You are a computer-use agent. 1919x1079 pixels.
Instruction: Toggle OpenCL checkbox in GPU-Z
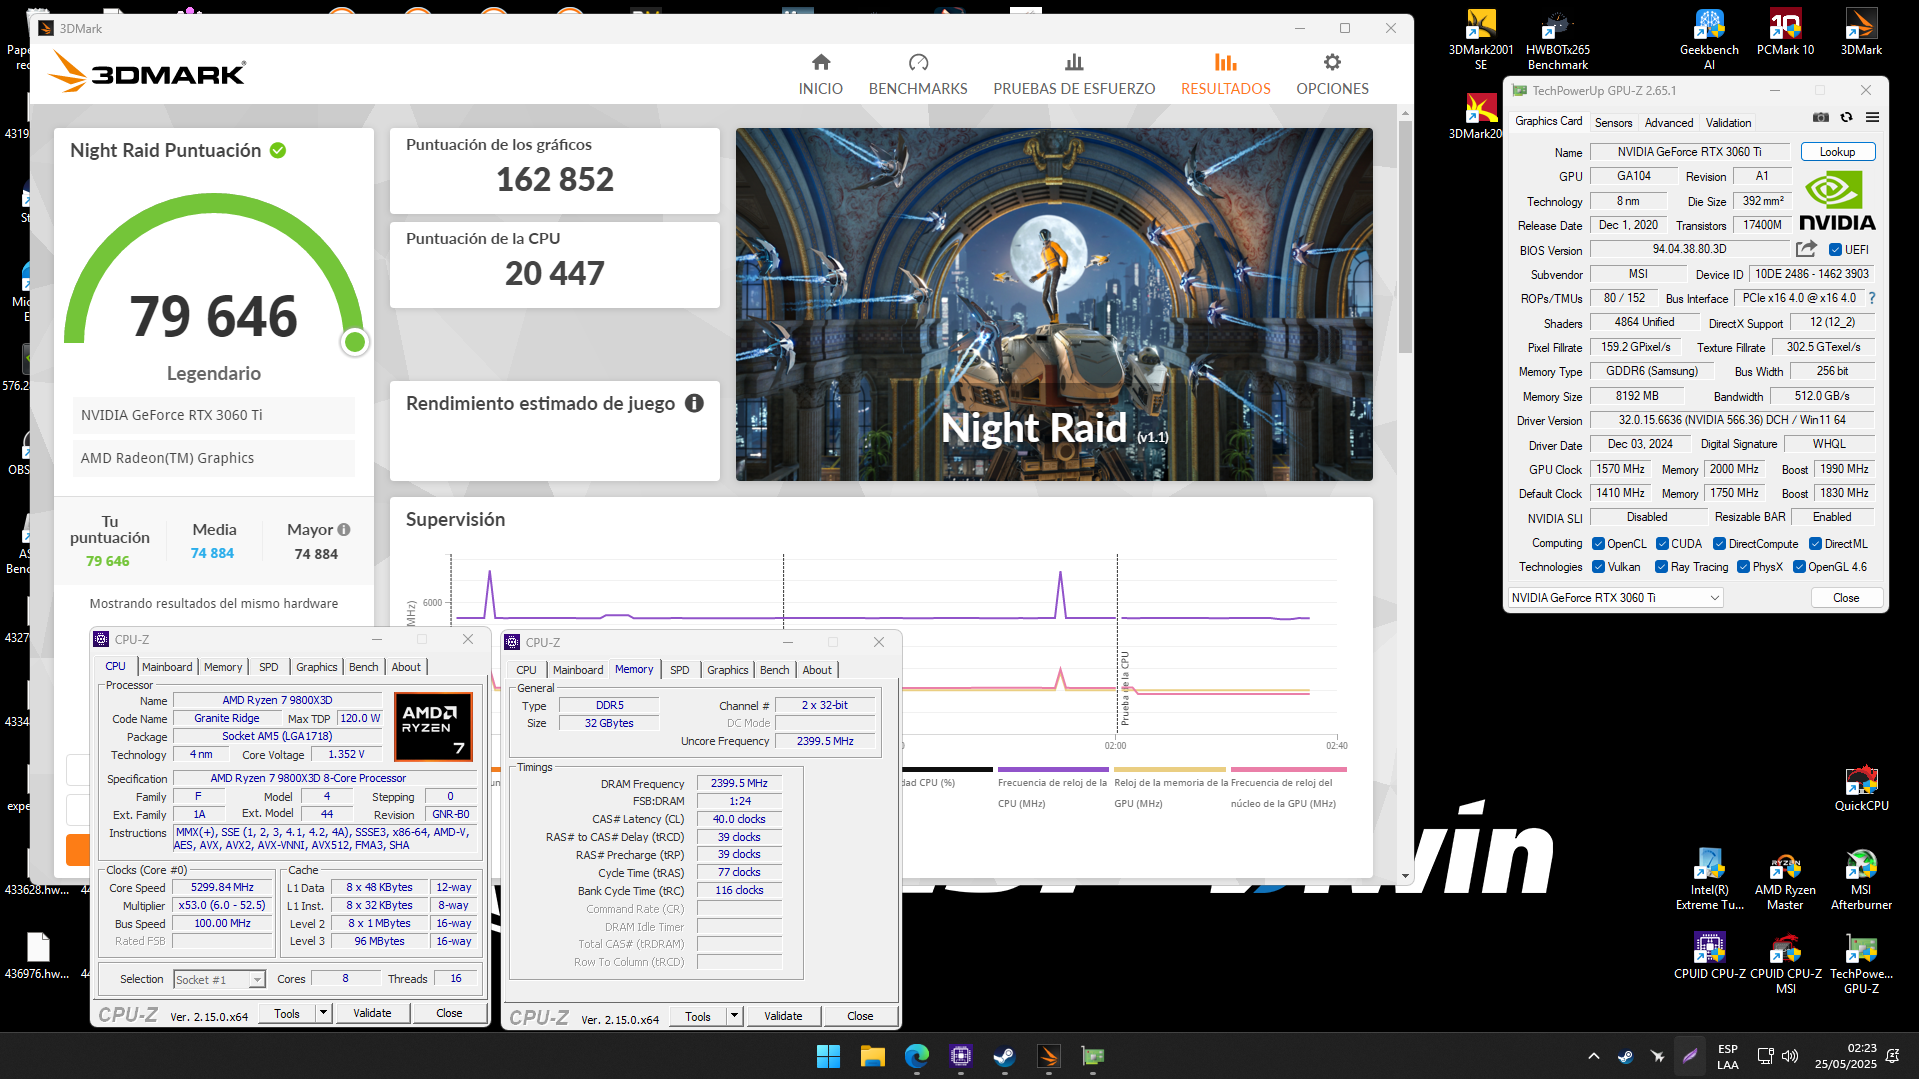pos(1598,544)
